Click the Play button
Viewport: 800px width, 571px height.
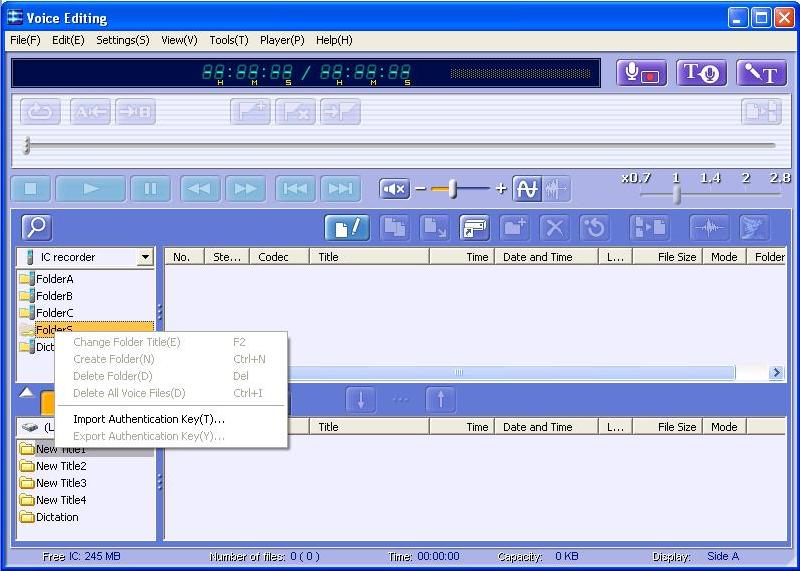click(90, 189)
